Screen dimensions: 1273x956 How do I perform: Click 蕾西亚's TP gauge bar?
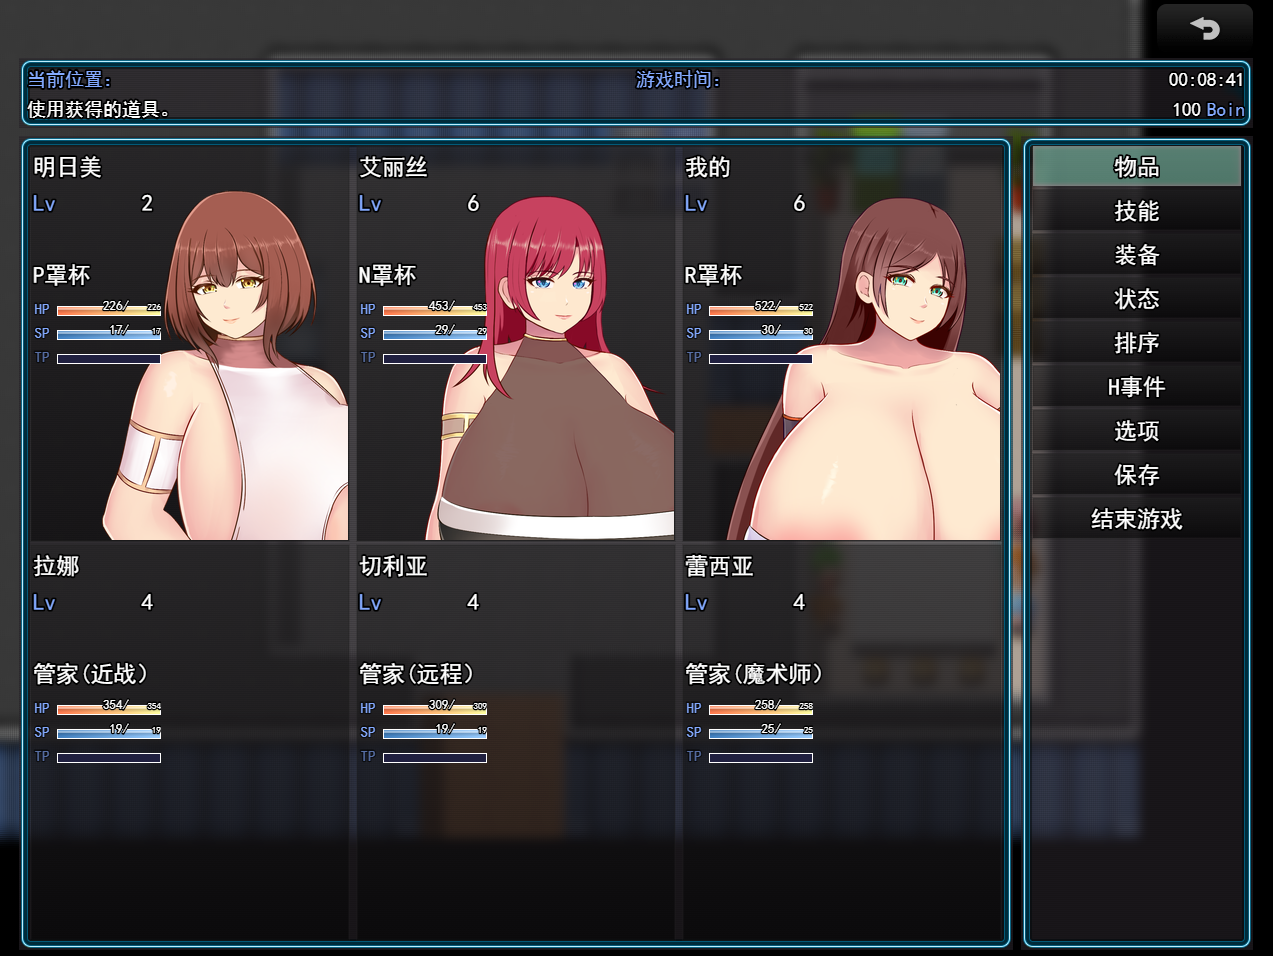click(761, 758)
